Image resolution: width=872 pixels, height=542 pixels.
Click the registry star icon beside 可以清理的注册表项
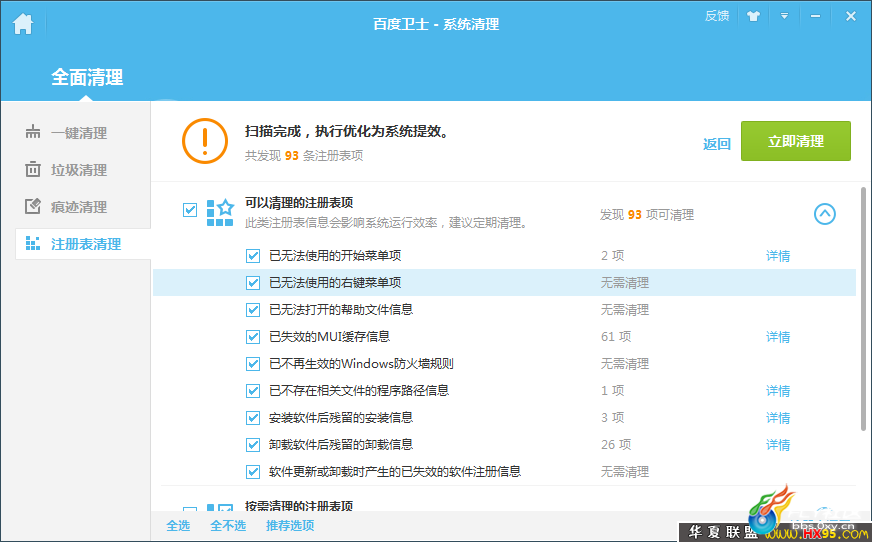[220, 212]
